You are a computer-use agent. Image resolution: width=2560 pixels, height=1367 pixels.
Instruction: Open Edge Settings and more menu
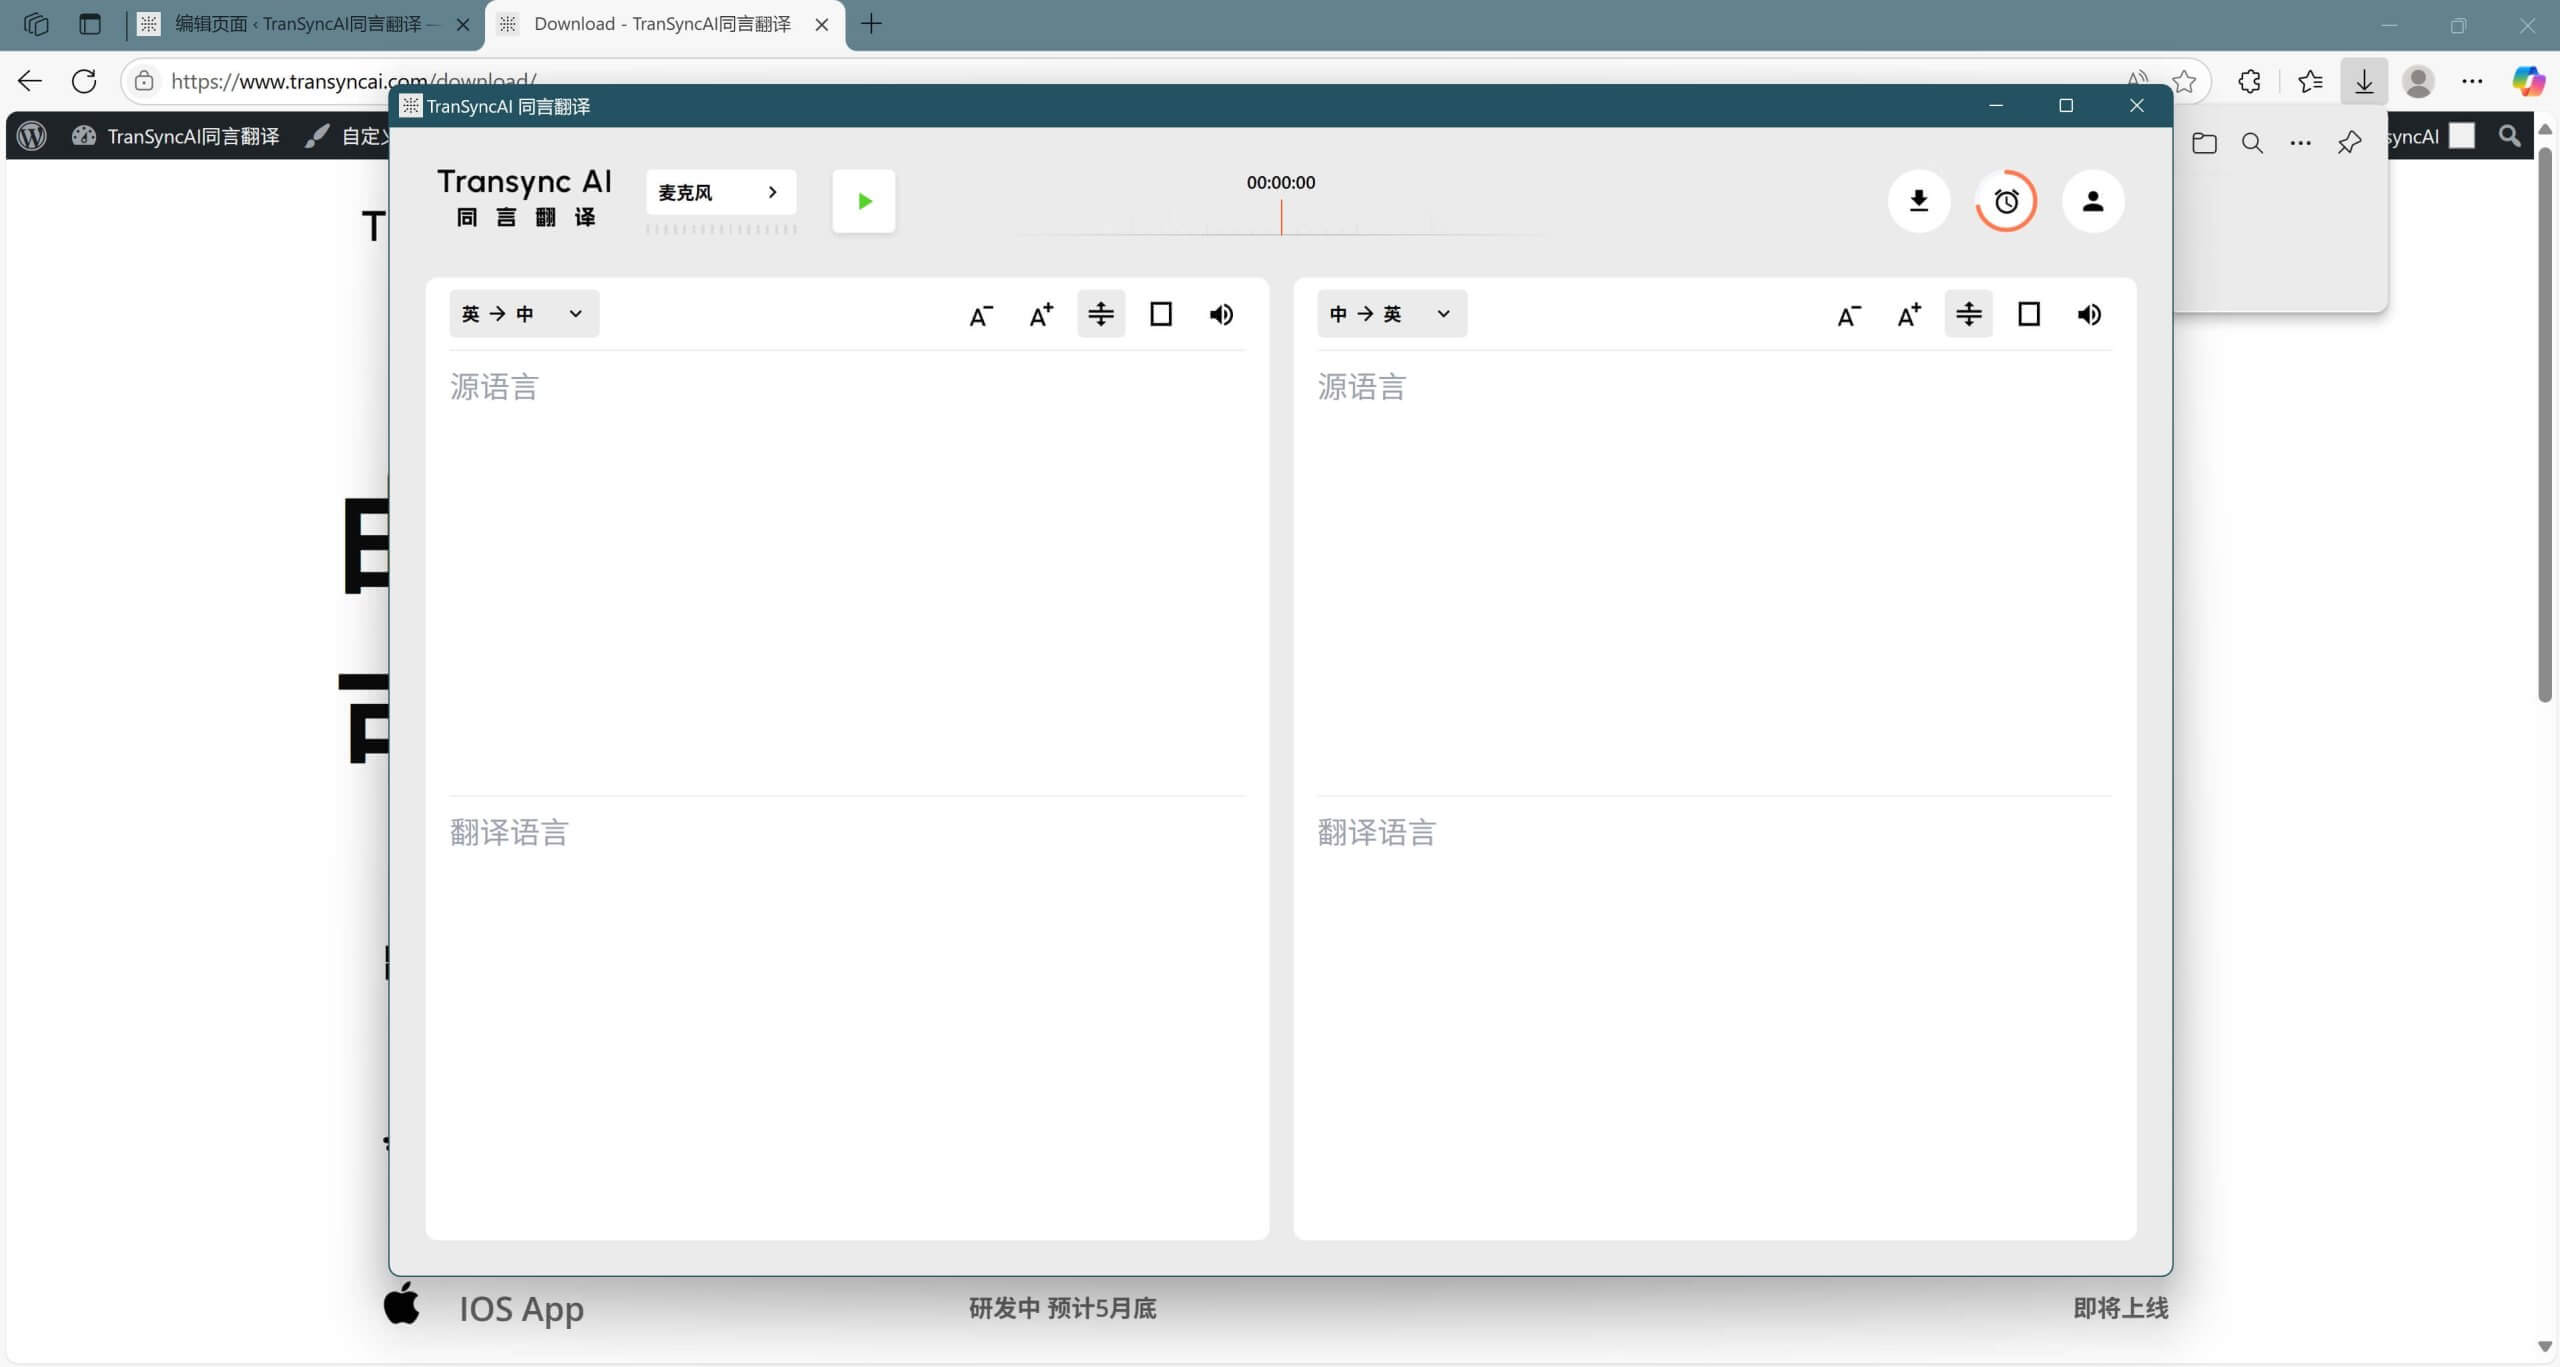point(2472,81)
